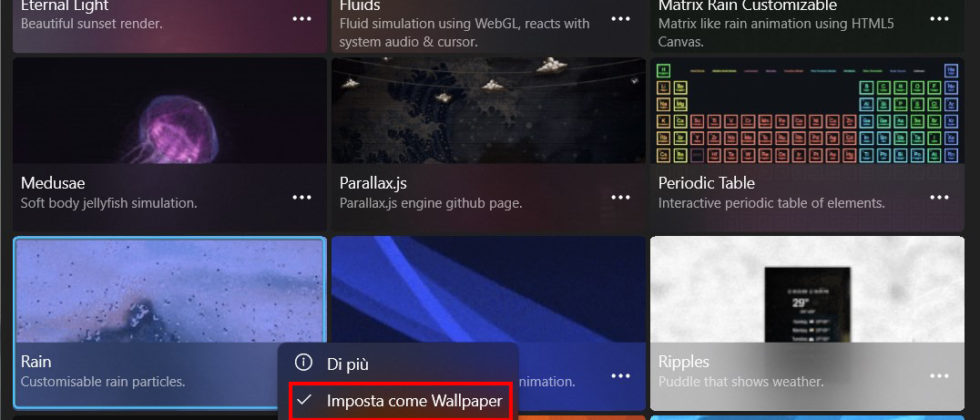Pick the Parallax.js wallpaper preview image
The image size is (980, 420).
tap(489, 111)
